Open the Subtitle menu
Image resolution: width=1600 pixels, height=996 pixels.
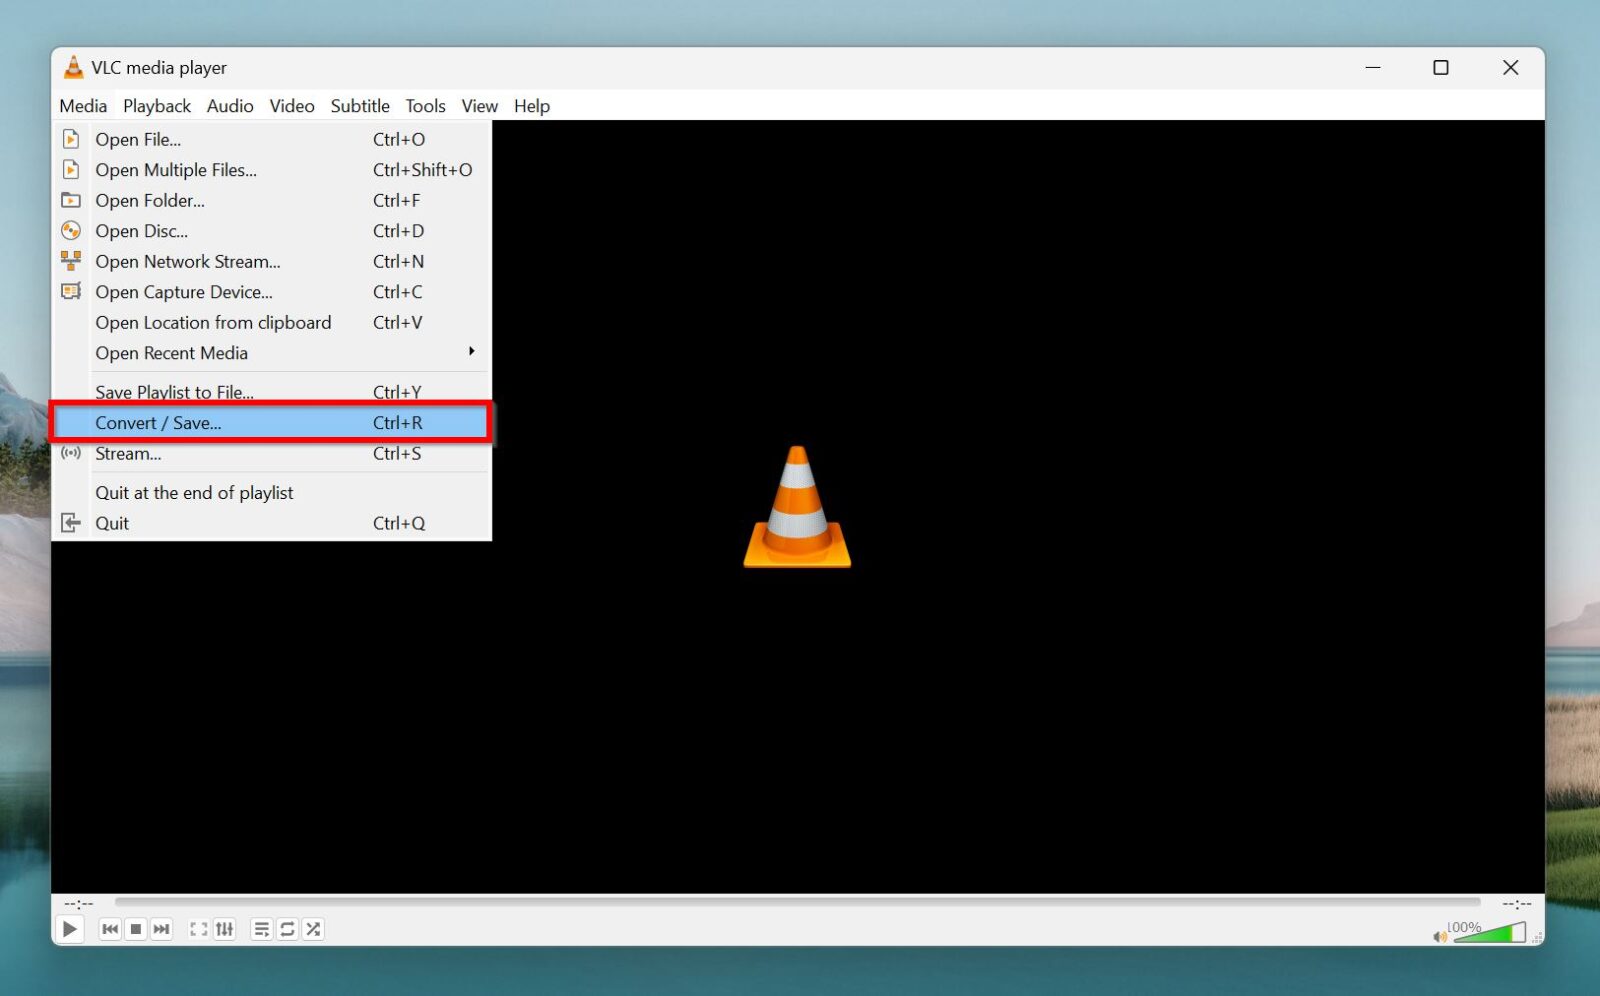(360, 105)
